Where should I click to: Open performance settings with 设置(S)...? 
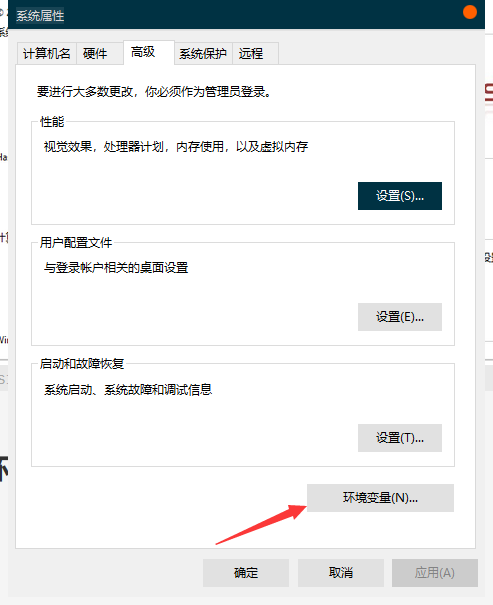400,196
